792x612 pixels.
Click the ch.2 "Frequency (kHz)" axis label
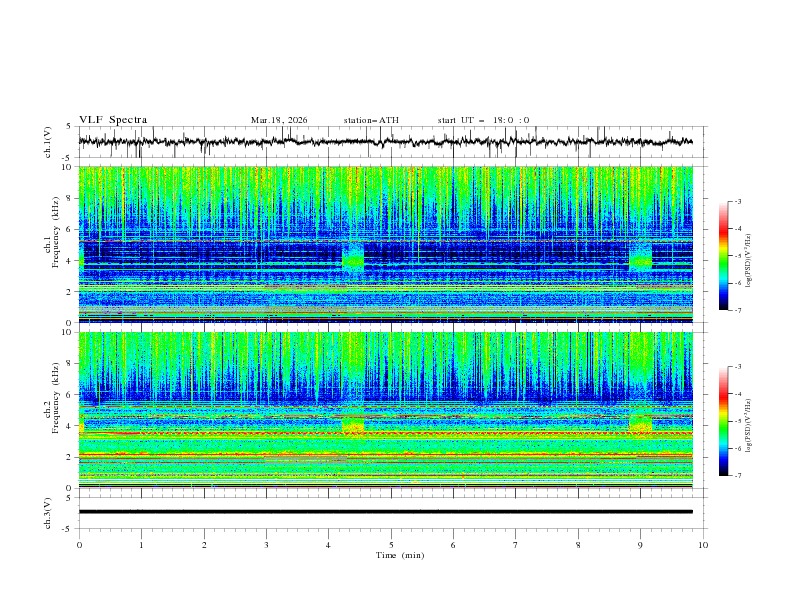[56, 398]
